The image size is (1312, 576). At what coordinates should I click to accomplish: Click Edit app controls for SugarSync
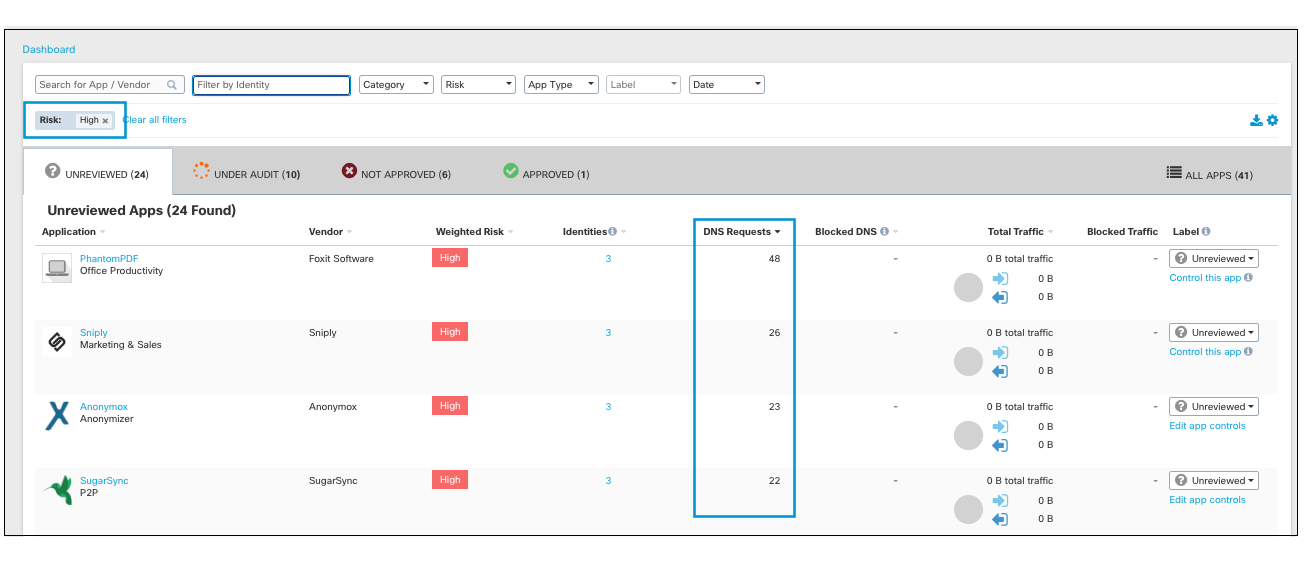pyautogui.click(x=1207, y=500)
